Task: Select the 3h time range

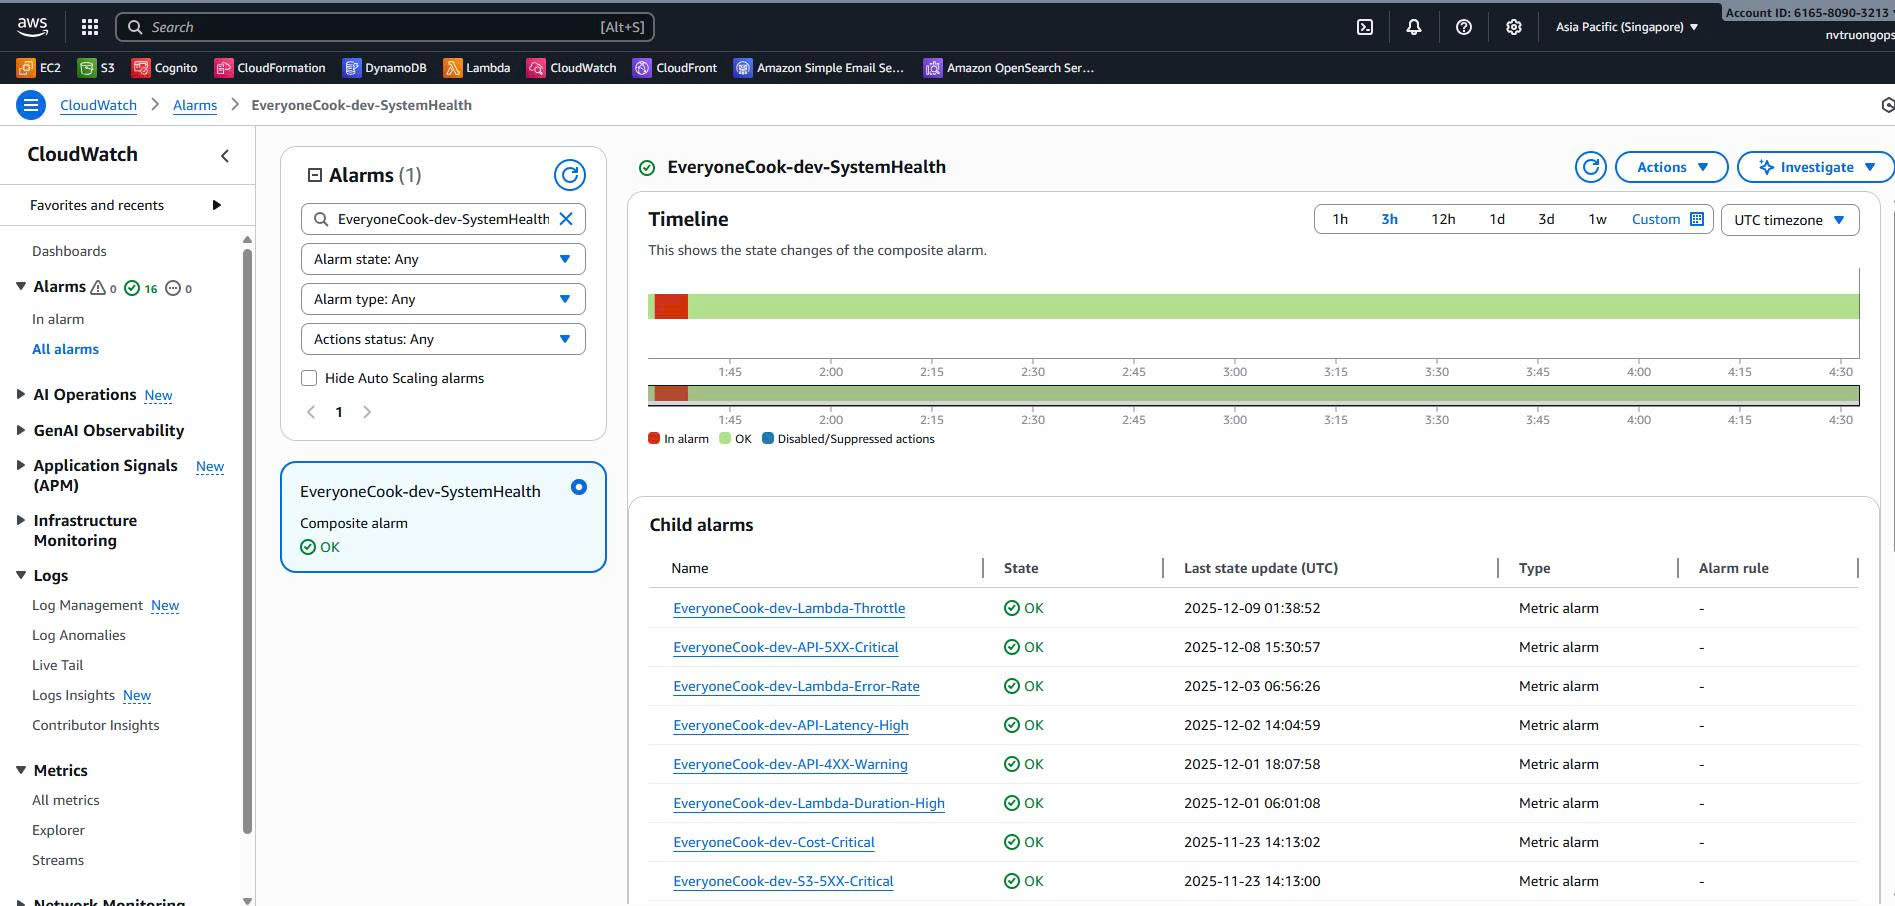Action: pyautogui.click(x=1389, y=219)
